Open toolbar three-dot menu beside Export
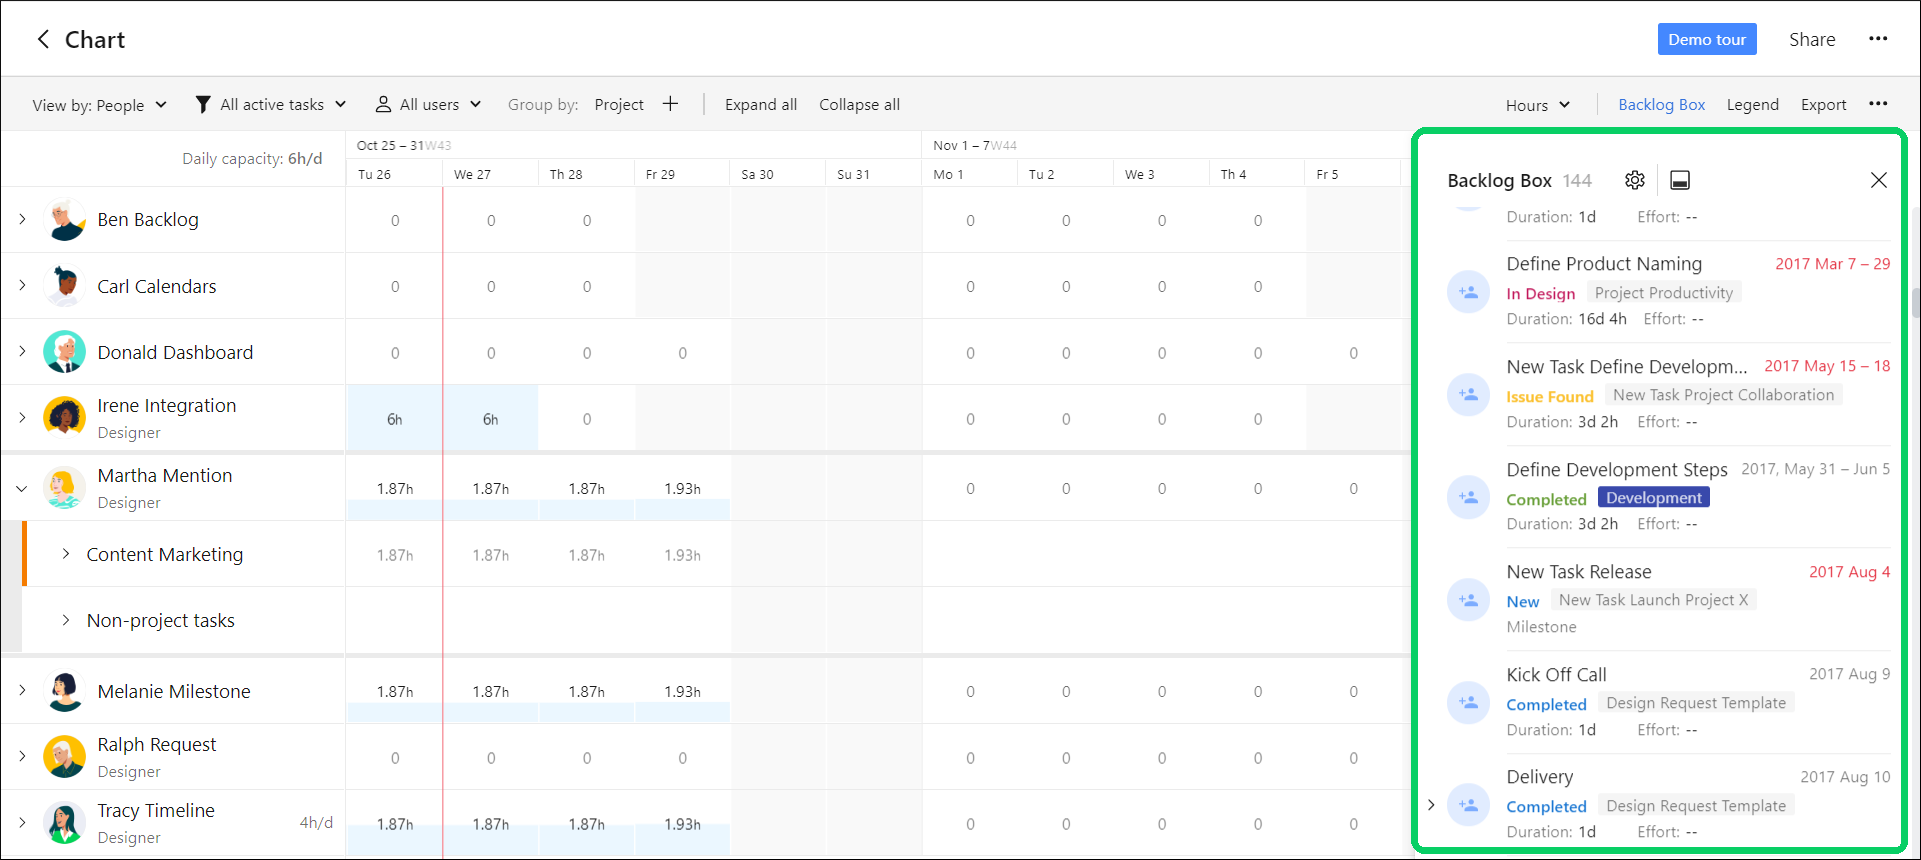This screenshot has height=860, width=1921. coord(1877,104)
